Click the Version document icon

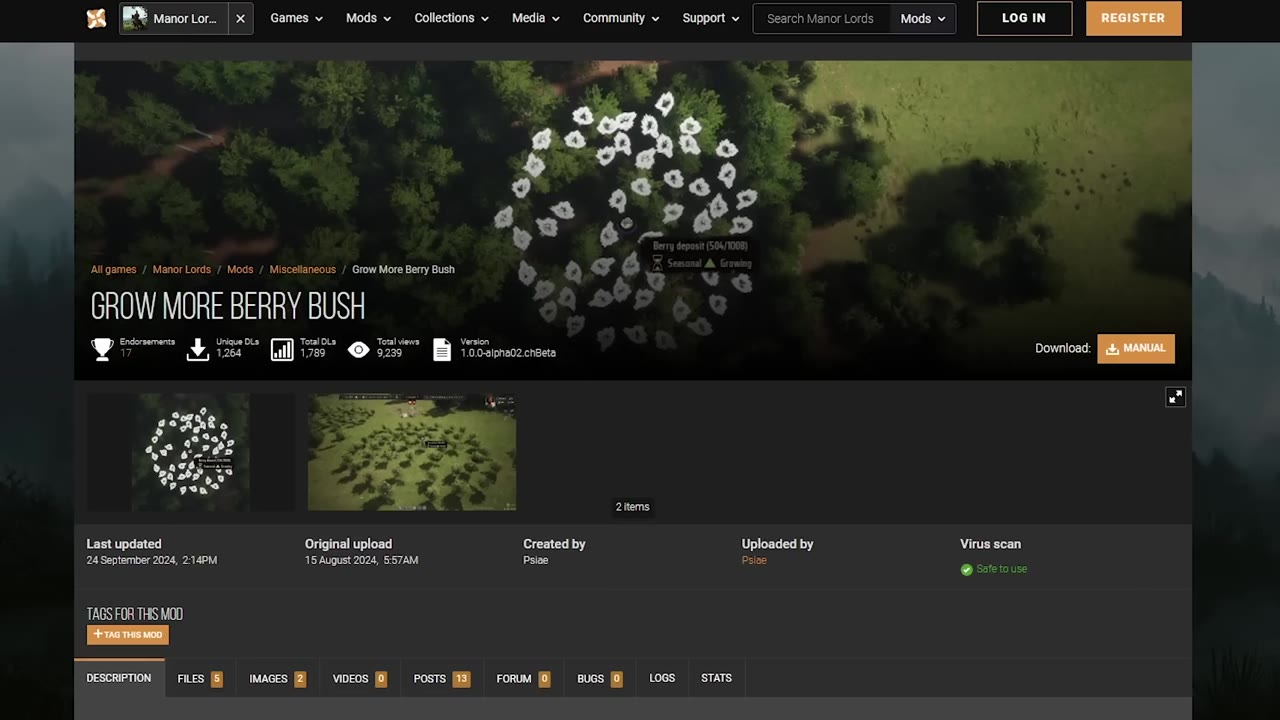442,348
